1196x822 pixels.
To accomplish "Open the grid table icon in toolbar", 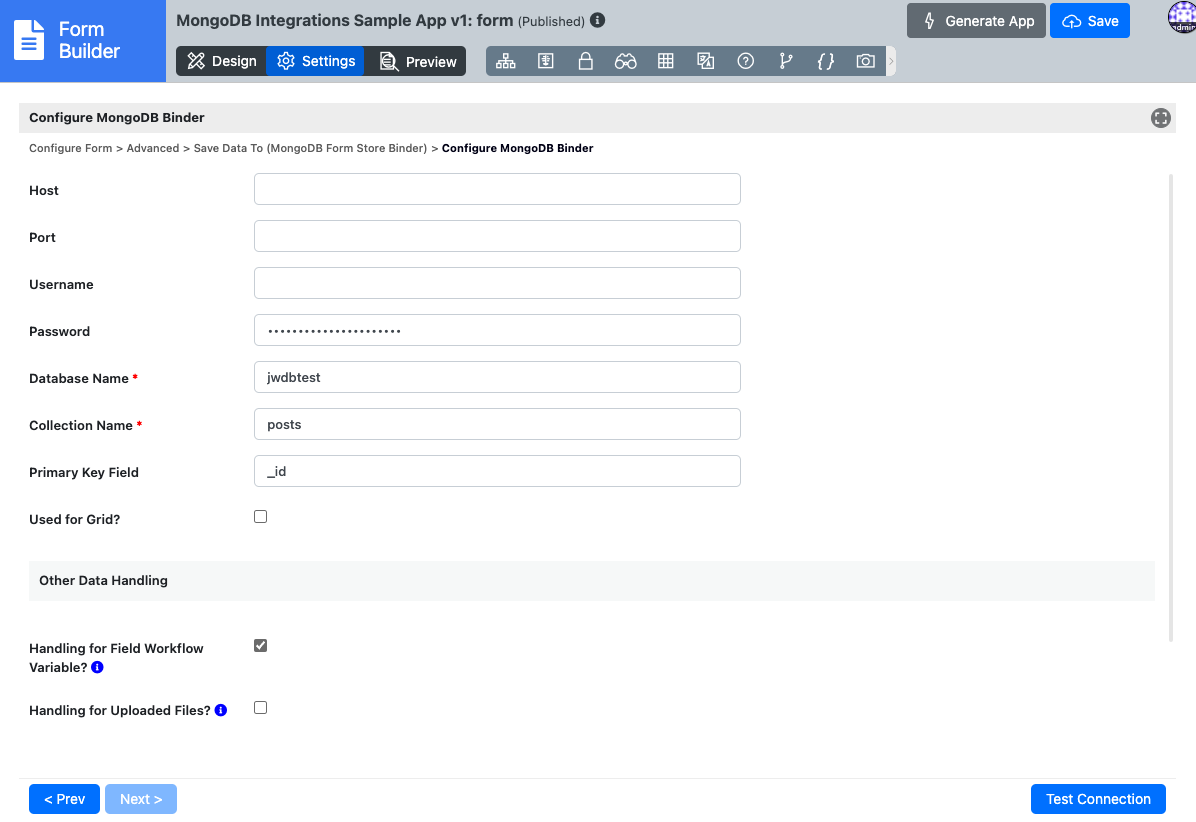I will coord(666,61).
